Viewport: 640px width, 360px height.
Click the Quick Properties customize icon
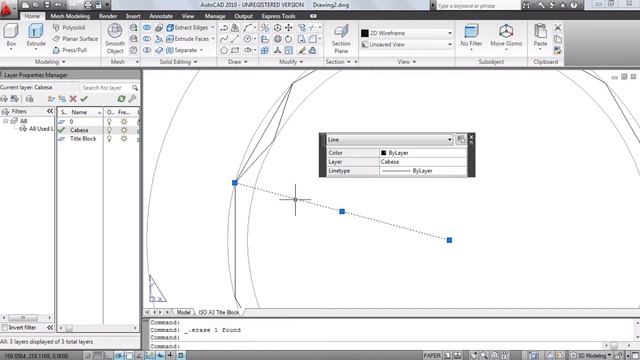[x=461, y=140]
